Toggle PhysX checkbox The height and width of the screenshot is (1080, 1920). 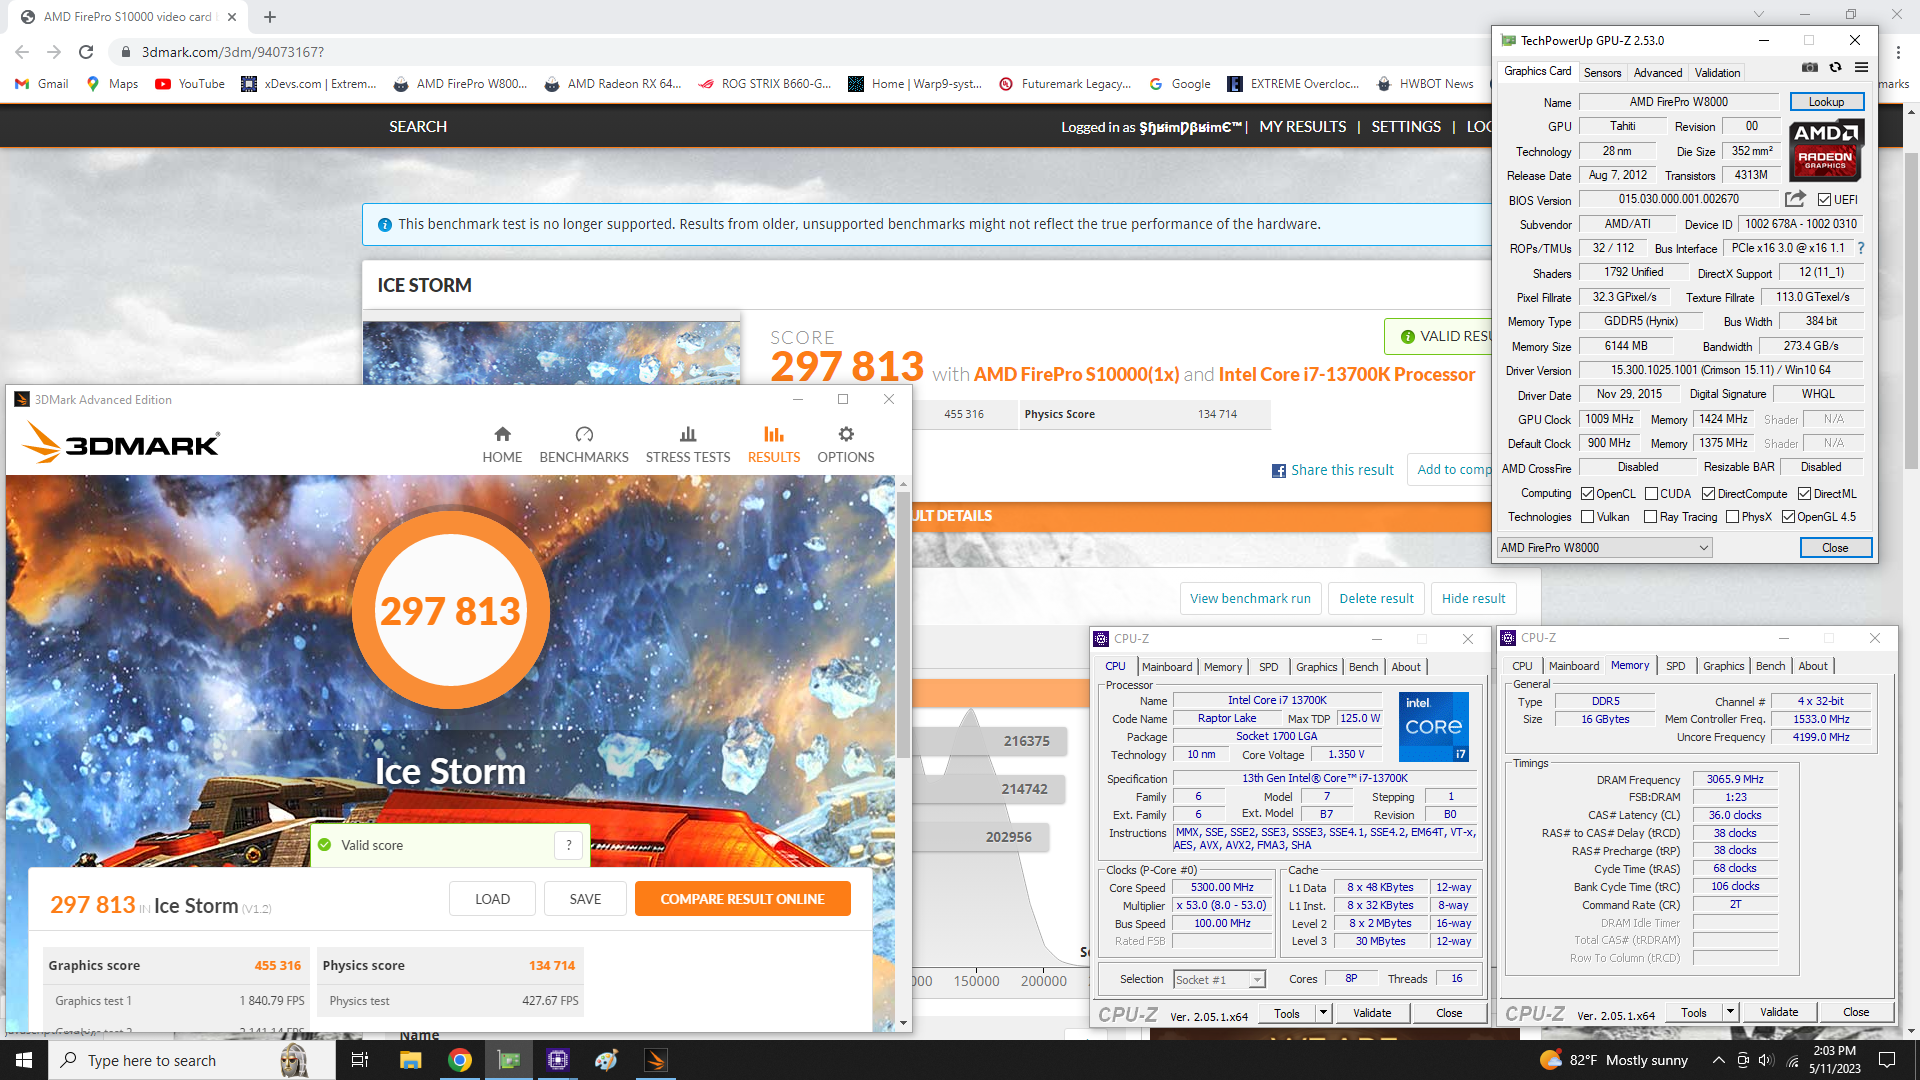[1732, 517]
